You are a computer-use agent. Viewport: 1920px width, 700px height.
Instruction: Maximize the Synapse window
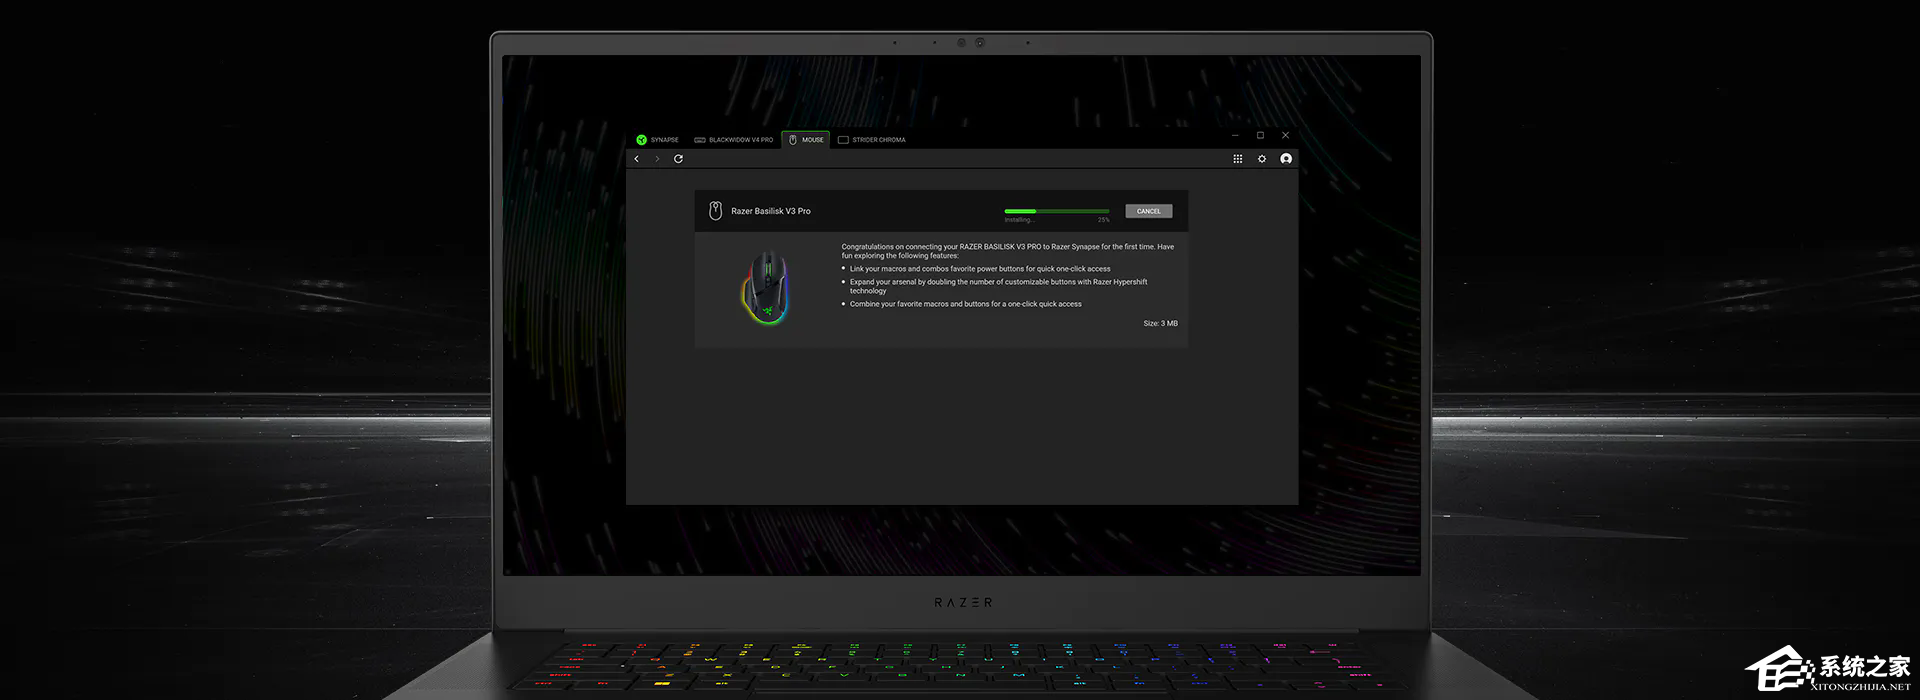1260,135
